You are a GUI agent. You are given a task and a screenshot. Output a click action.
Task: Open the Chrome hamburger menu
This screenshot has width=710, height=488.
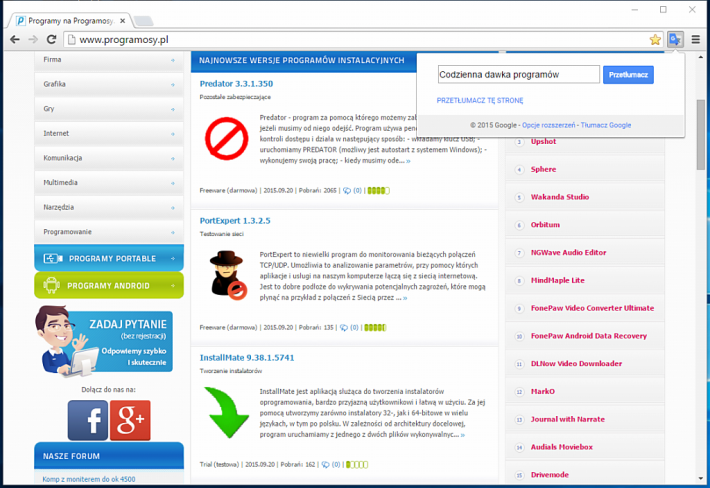point(696,40)
